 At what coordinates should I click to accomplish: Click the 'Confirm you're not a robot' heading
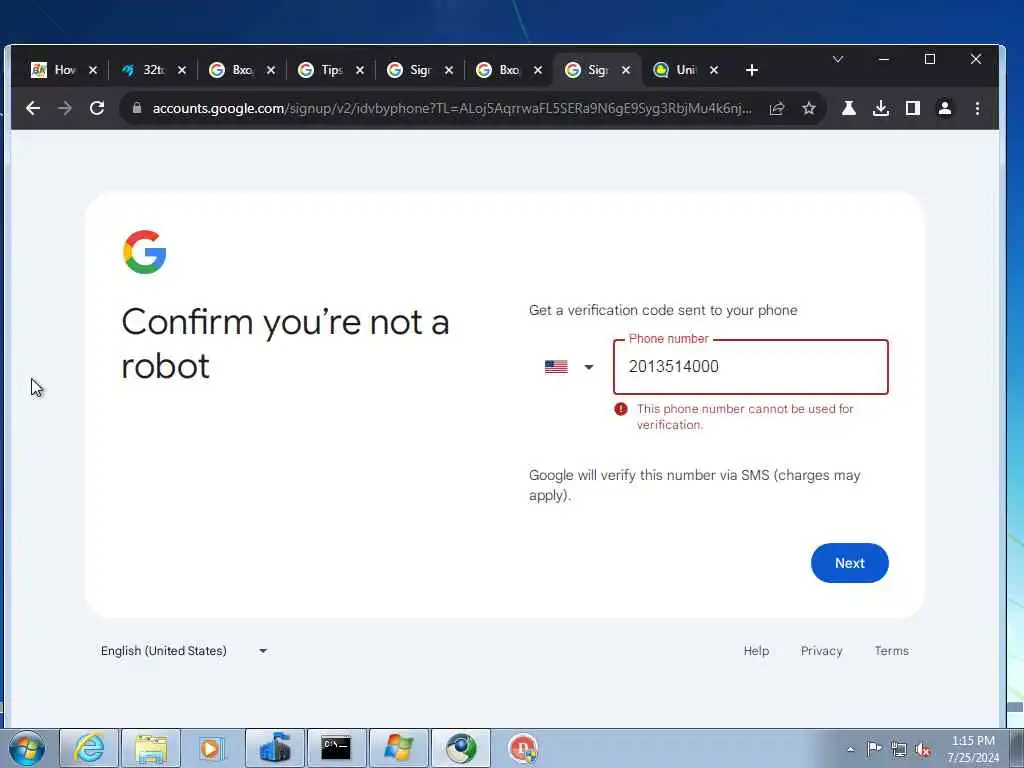(285, 344)
